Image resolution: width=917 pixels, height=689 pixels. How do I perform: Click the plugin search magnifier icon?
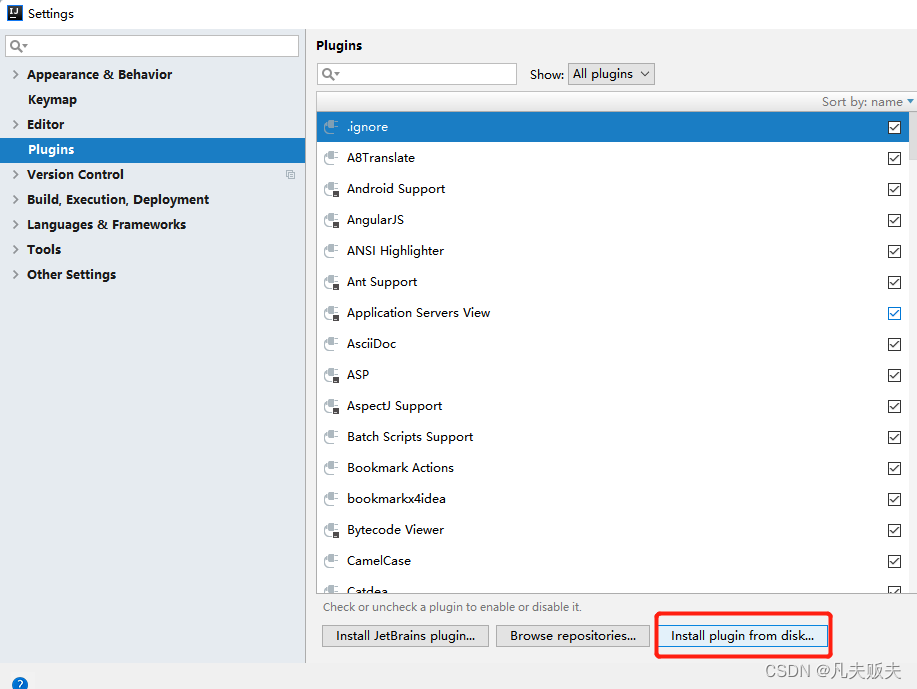[330, 74]
